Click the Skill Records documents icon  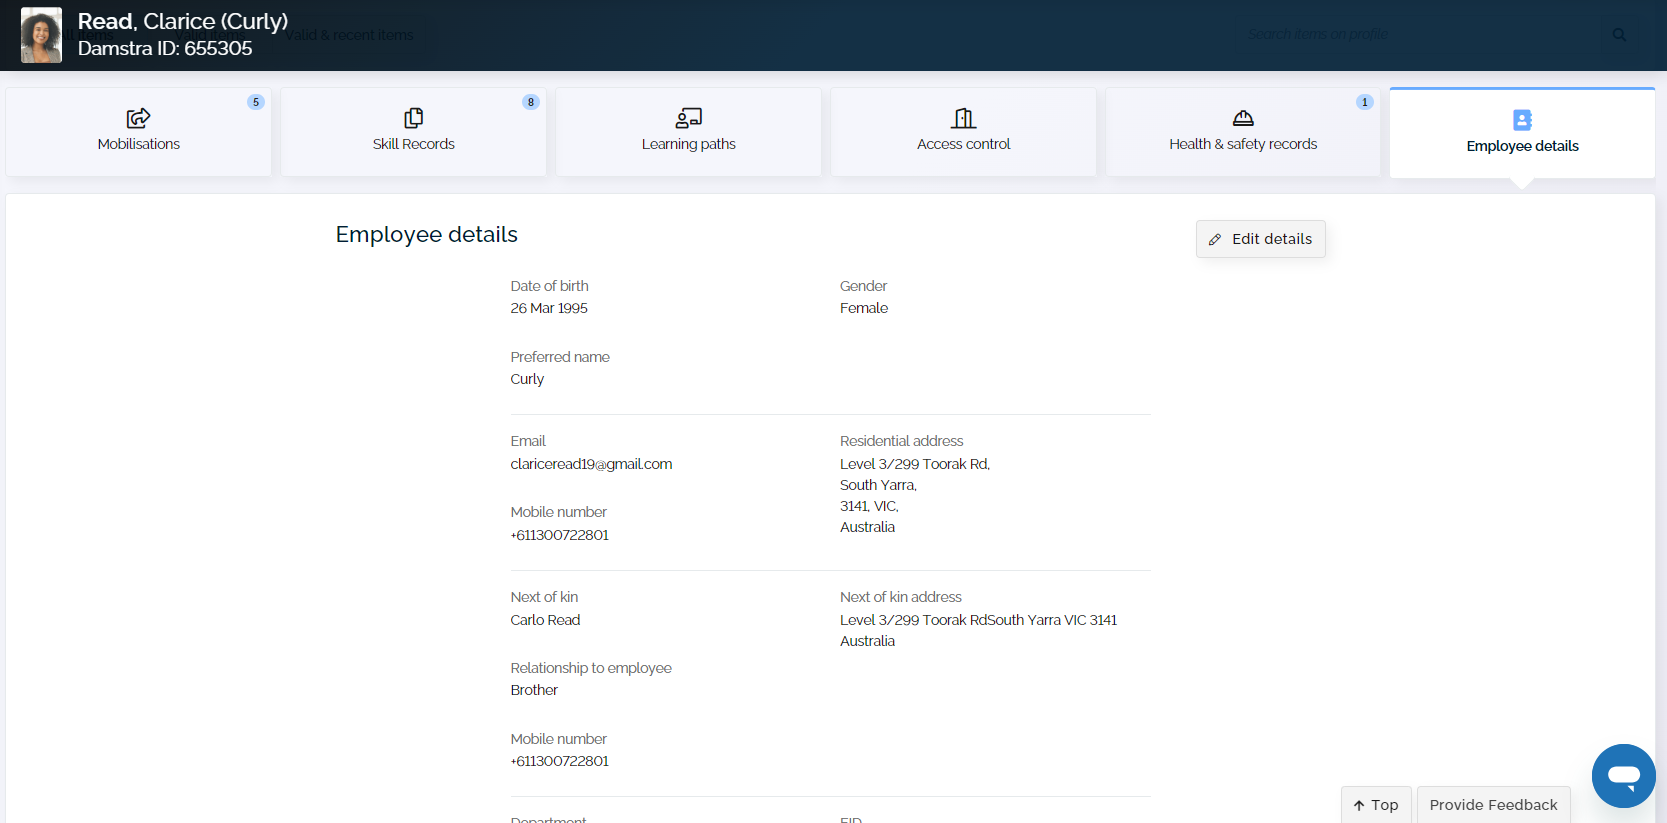[413, 118]
